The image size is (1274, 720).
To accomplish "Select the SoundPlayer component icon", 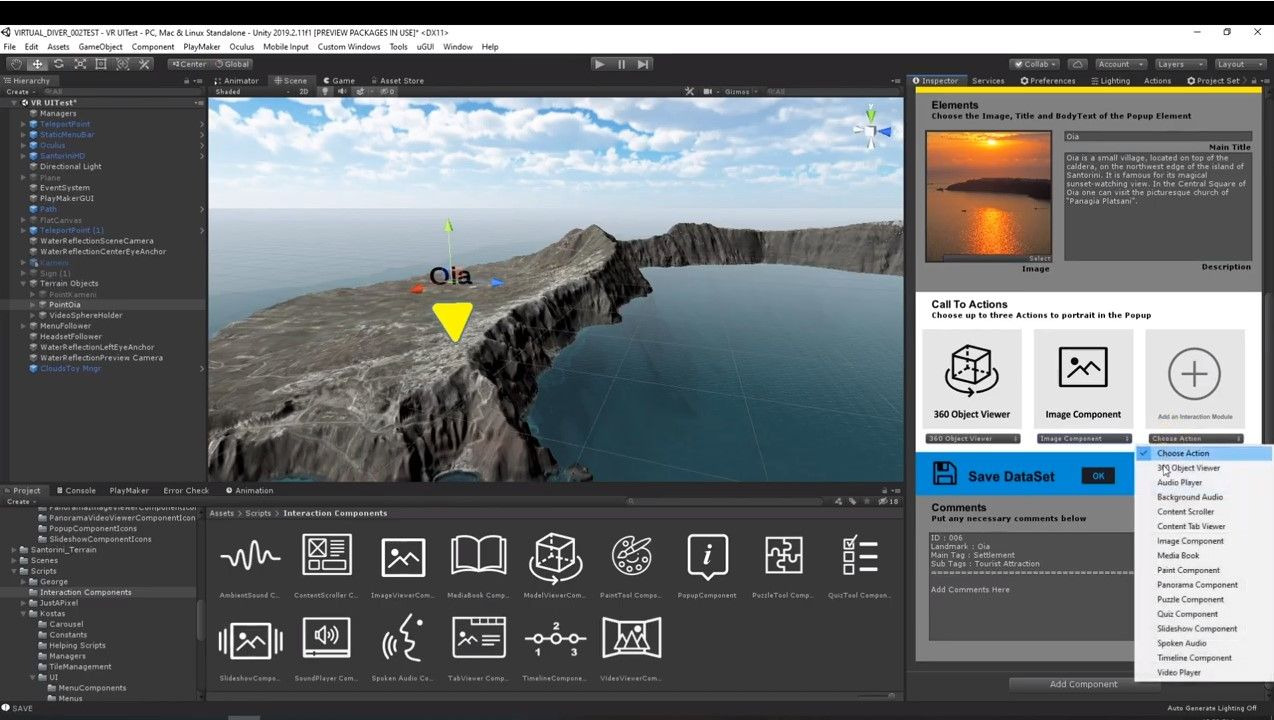I will coord(327,638).
